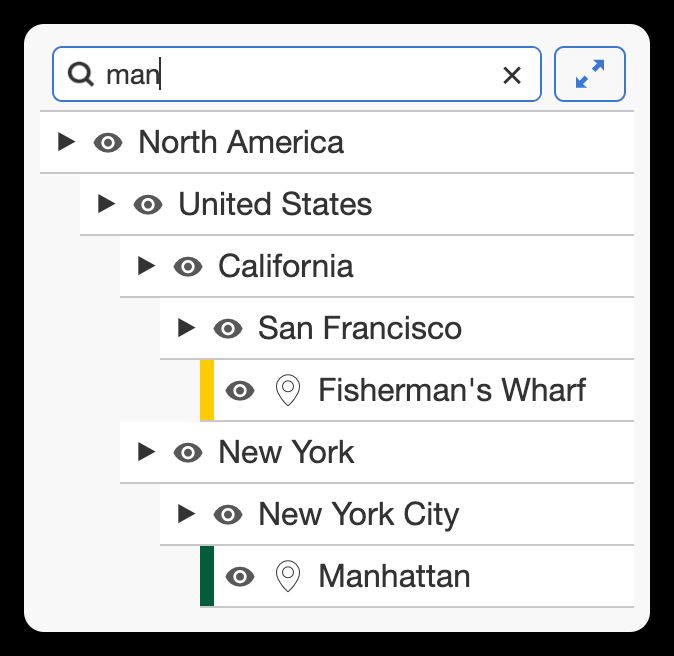The image size is (674, 656).
Task: Click the location pin icon beside Manhattan
Action: 288,576
